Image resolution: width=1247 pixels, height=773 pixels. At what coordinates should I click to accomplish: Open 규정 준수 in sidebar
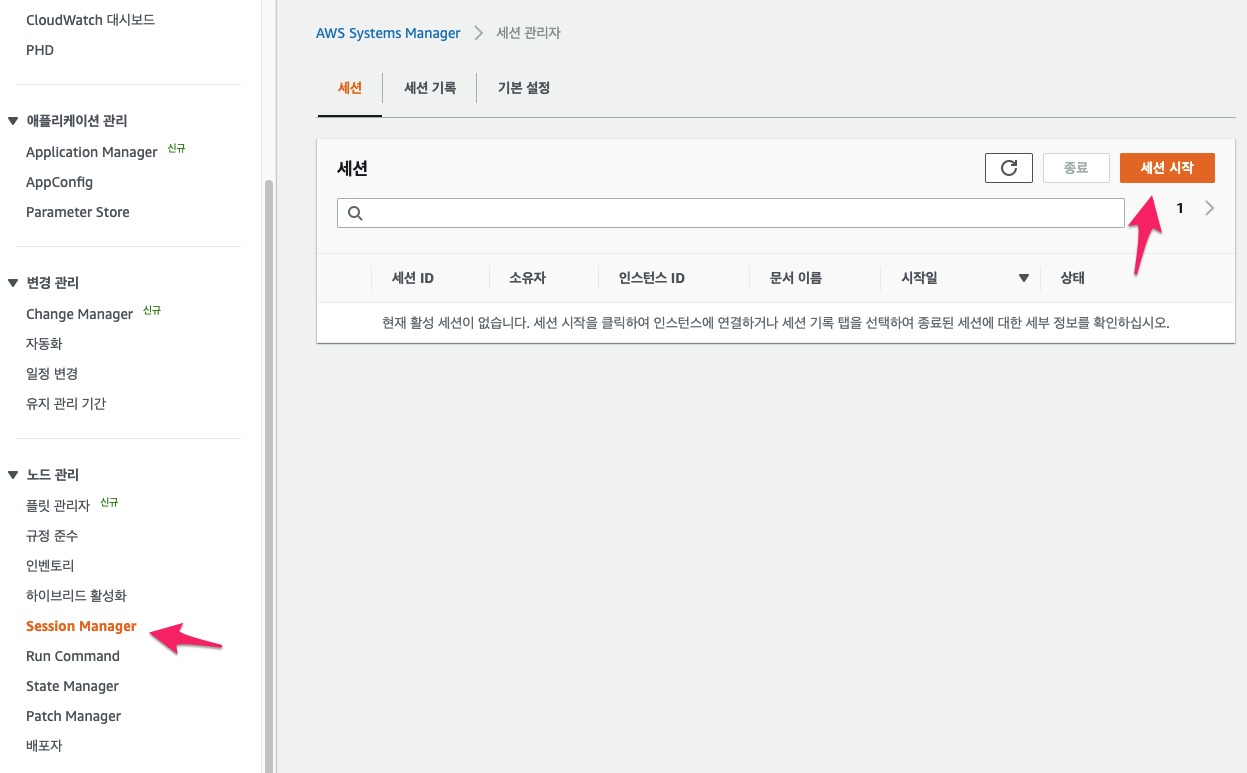pyautogui.click(x=52, y=536)
